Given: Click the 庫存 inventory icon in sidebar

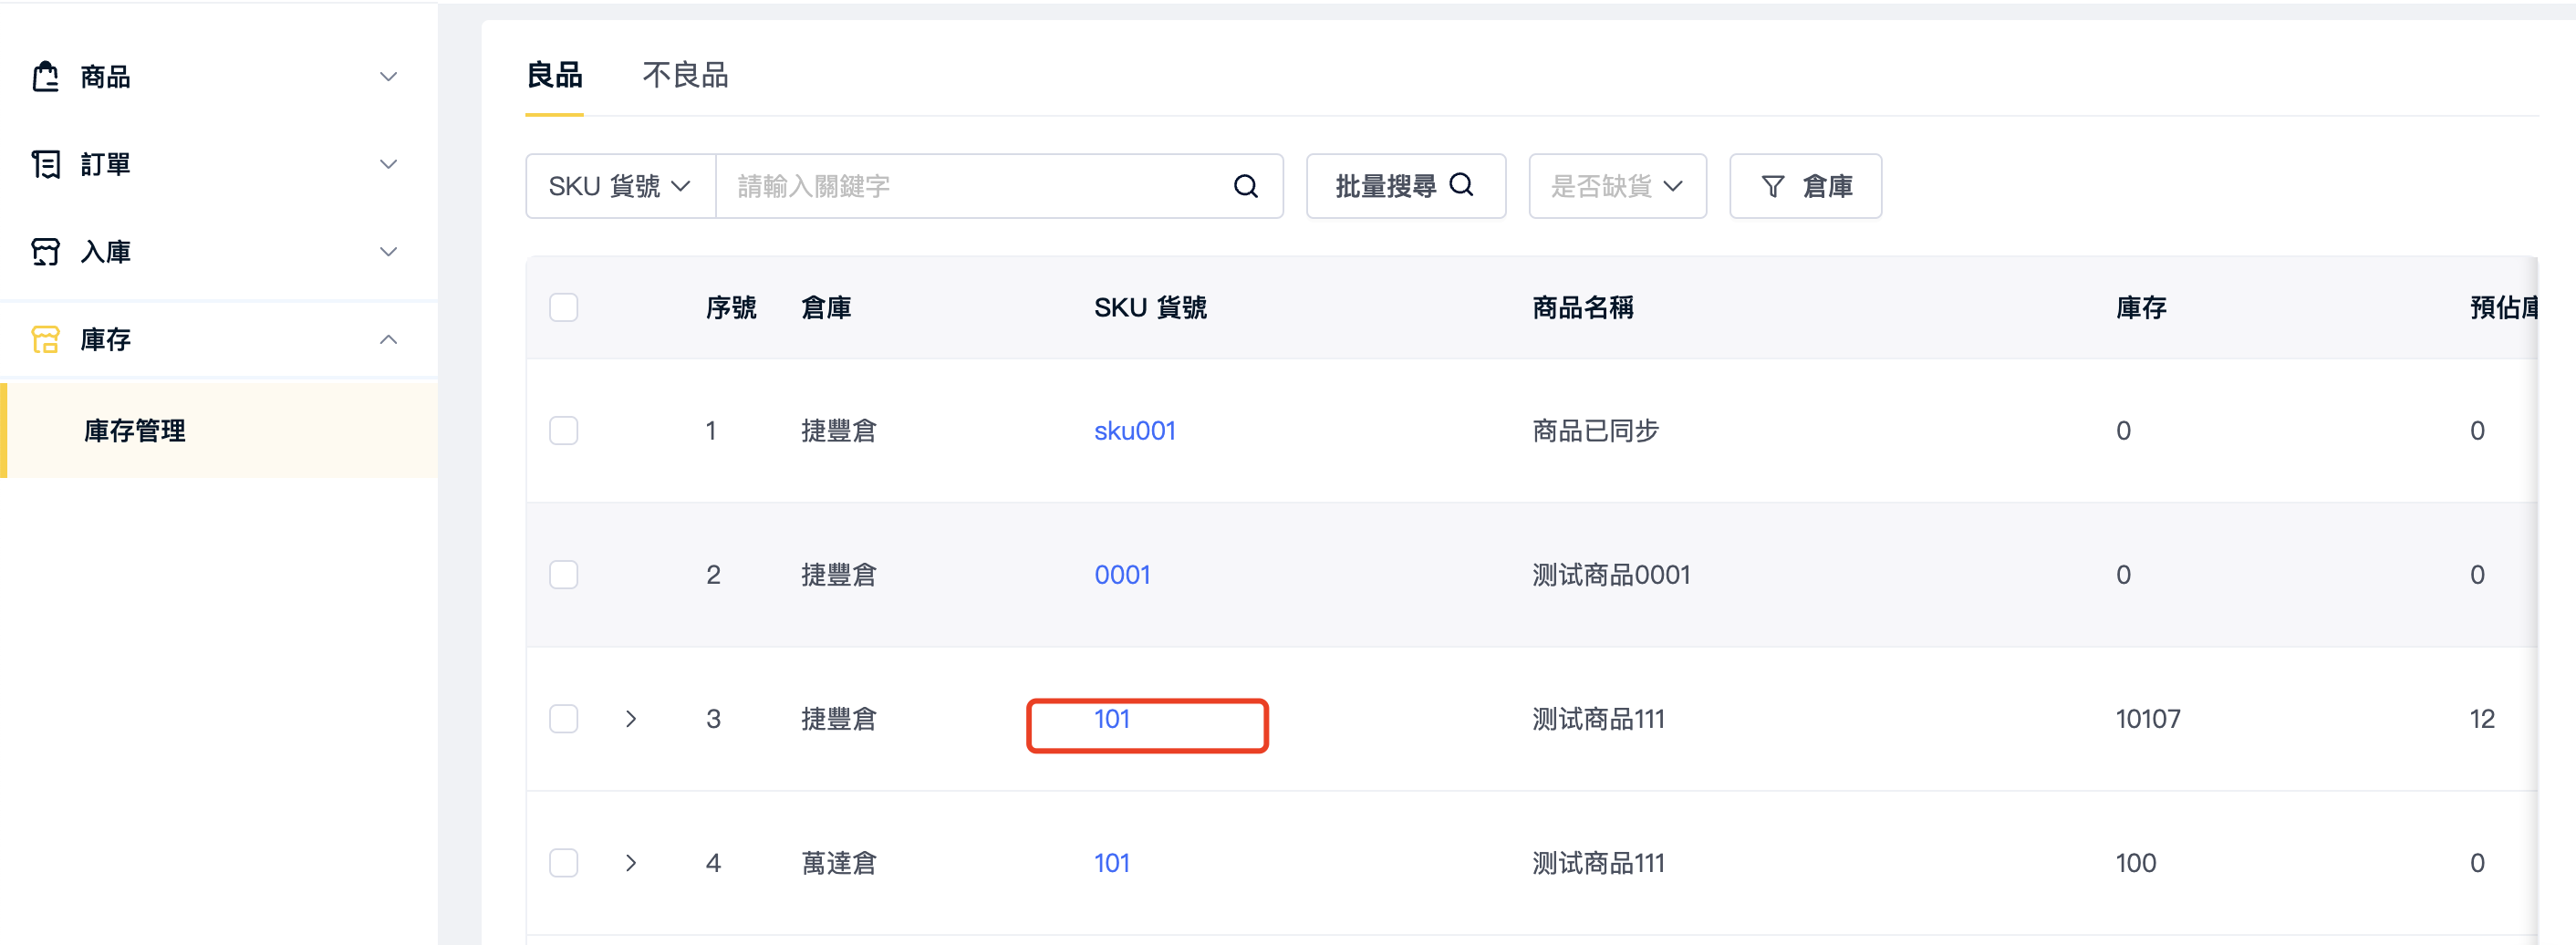Looking at the screenshot, I should coord(45,340).
